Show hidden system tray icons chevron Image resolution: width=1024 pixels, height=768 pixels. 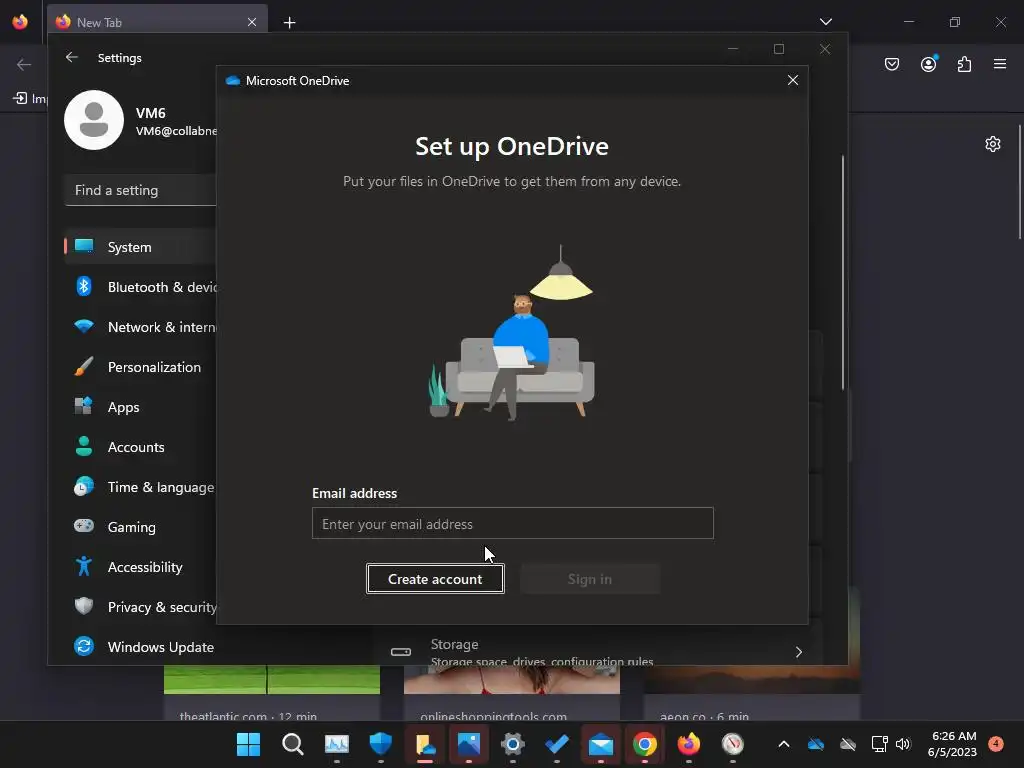[x=784, y=744]
